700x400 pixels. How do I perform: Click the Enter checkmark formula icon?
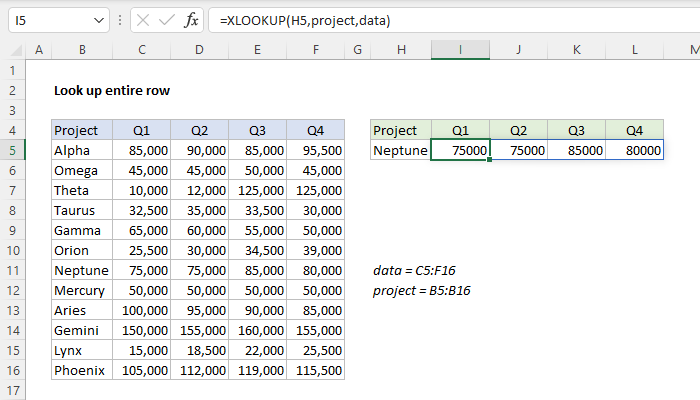(x=167, y=21)
